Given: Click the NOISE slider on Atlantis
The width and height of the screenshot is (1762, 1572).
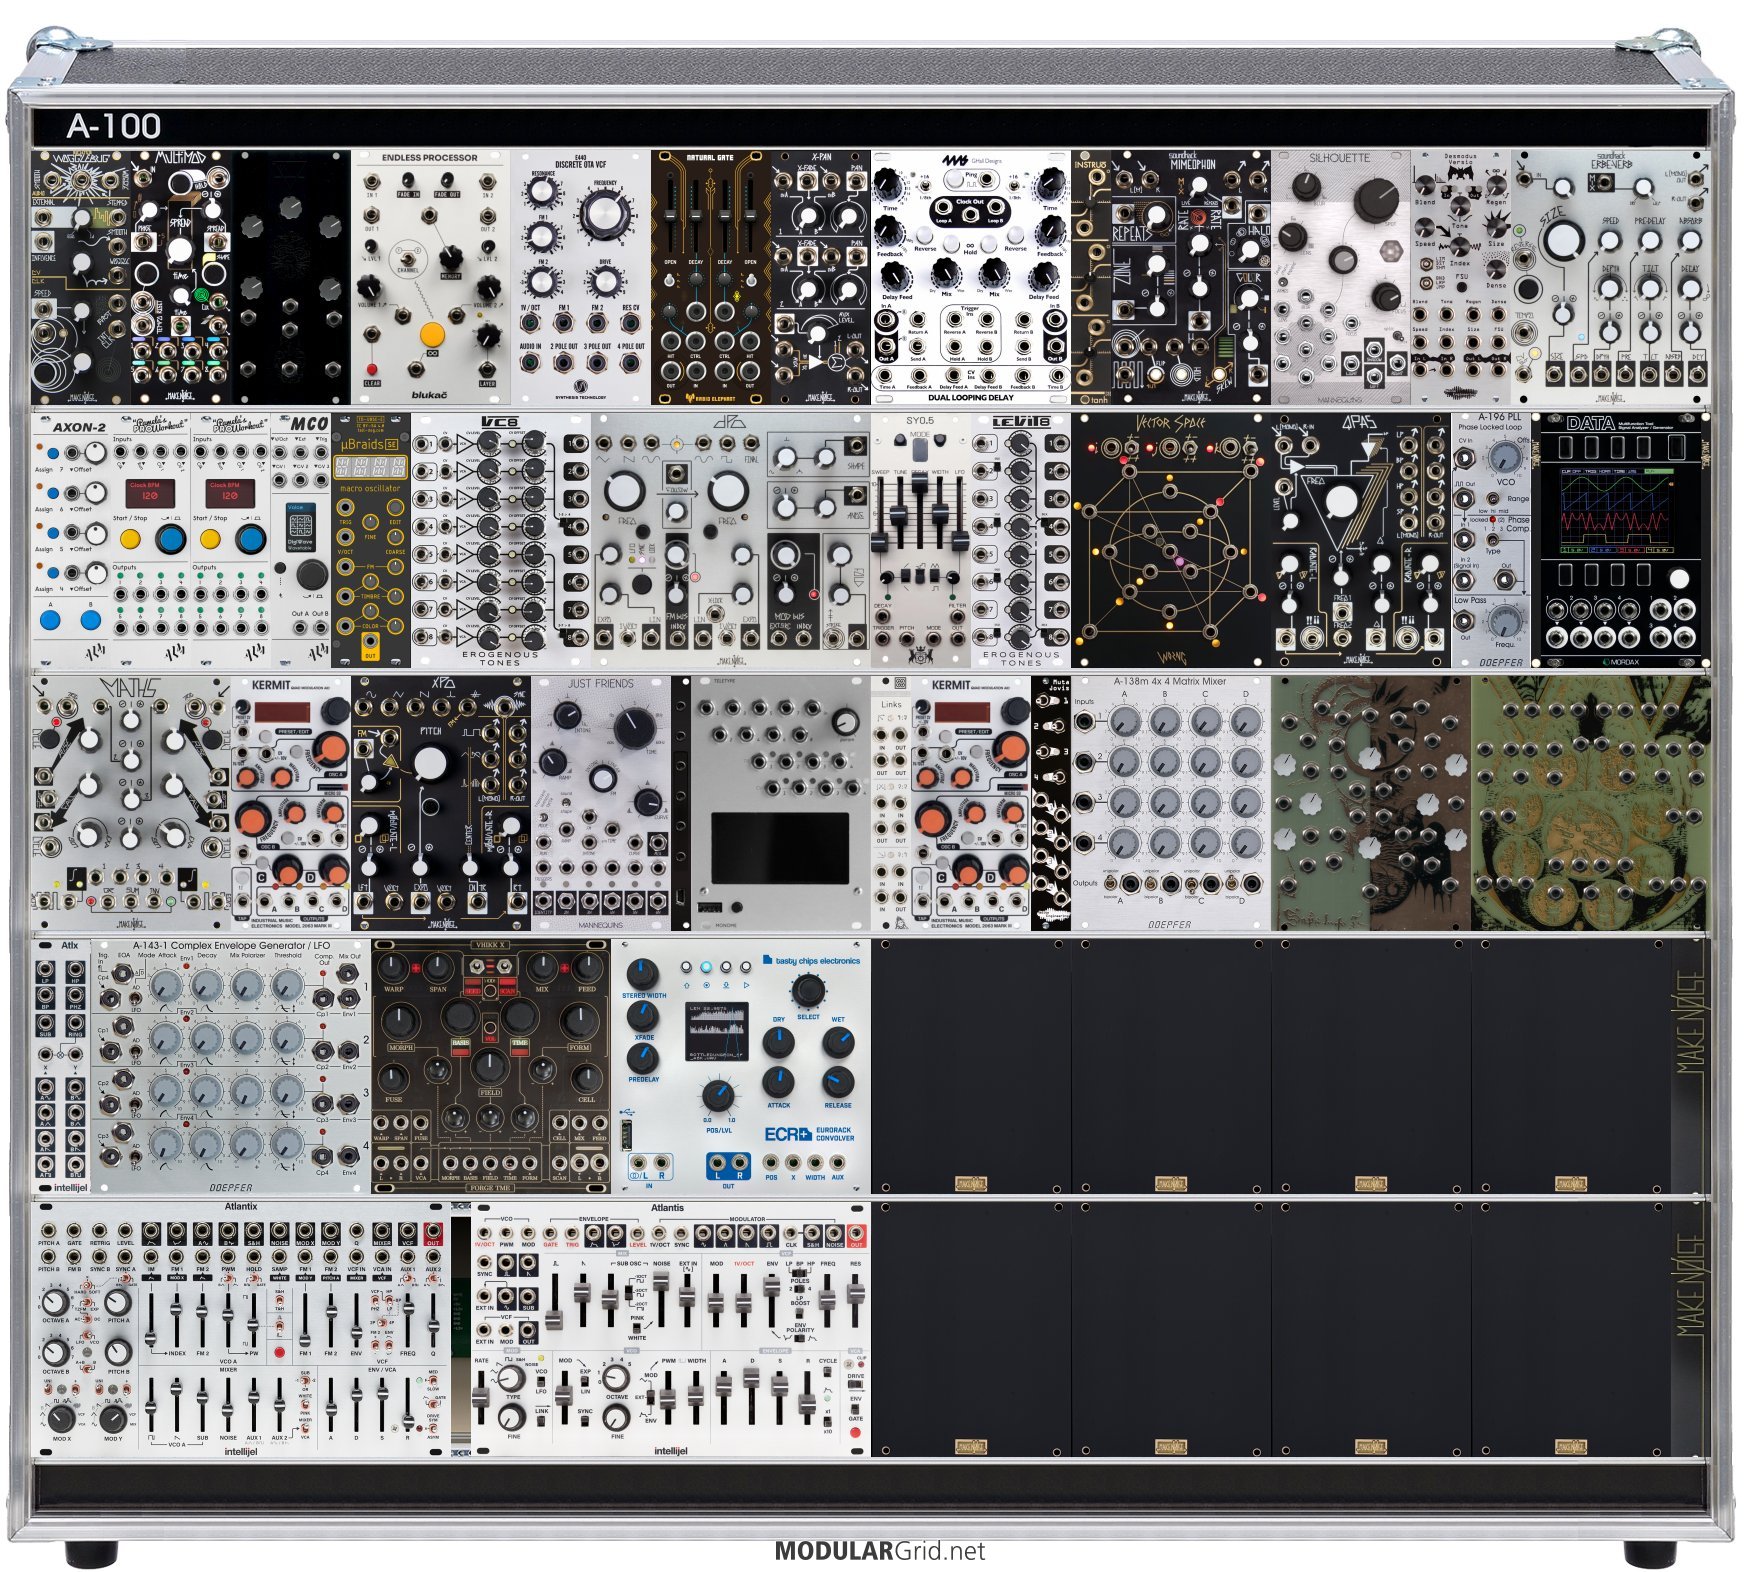Looking at the screenshot, I should coord(662,1297).
